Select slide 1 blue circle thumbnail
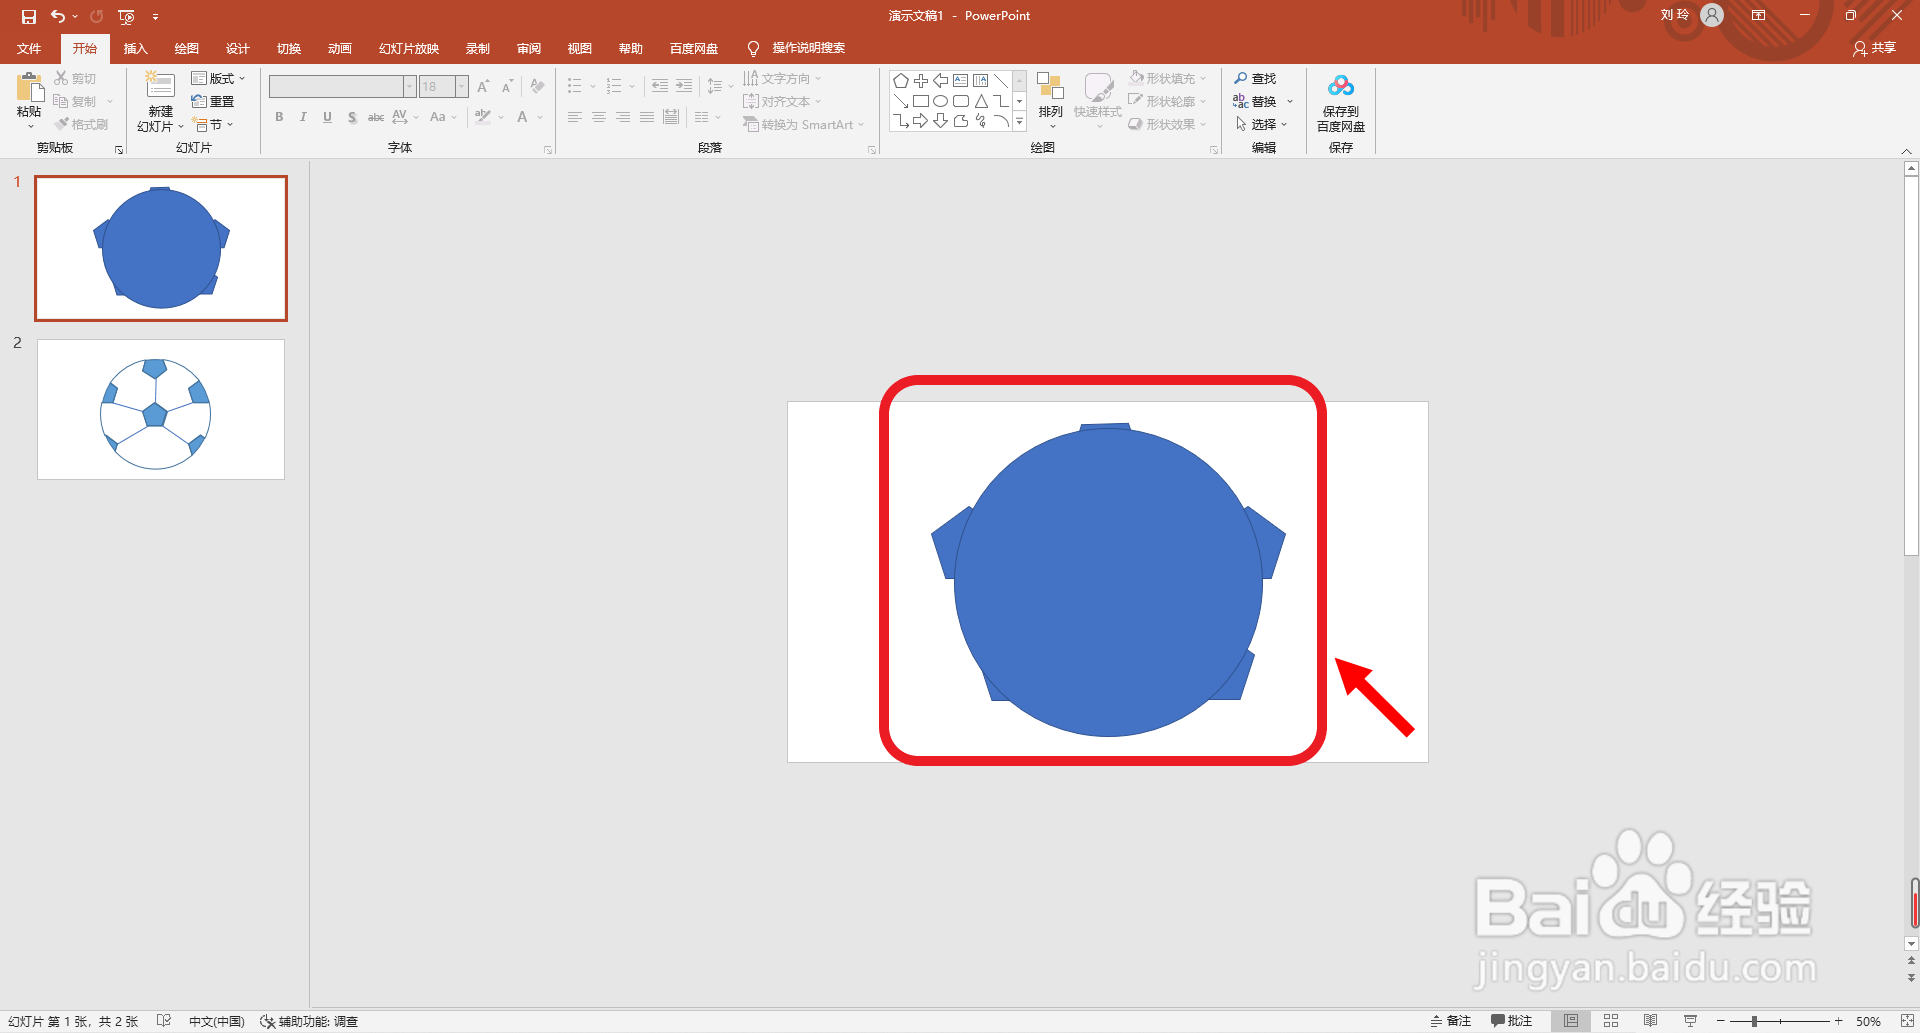 pyautogui.click(x=161, y=248)
